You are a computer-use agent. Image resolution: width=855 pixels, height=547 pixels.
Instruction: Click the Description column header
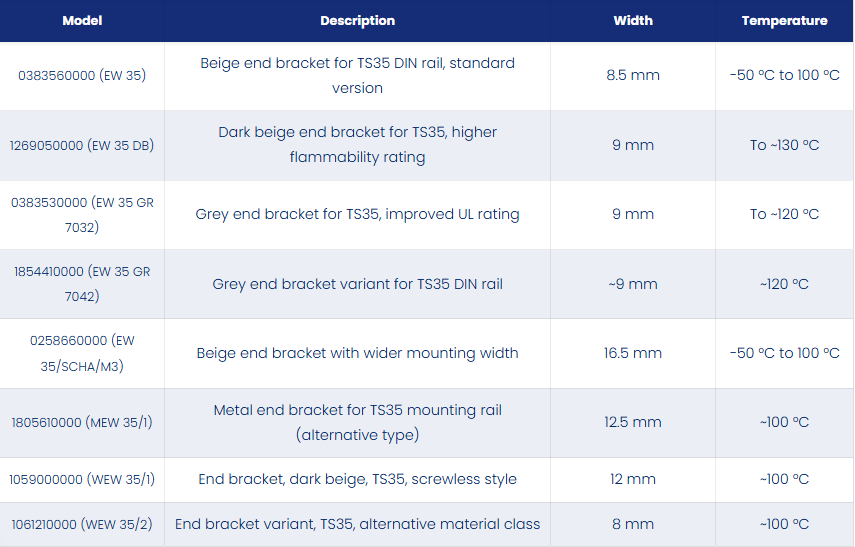(x=357, y=21)
